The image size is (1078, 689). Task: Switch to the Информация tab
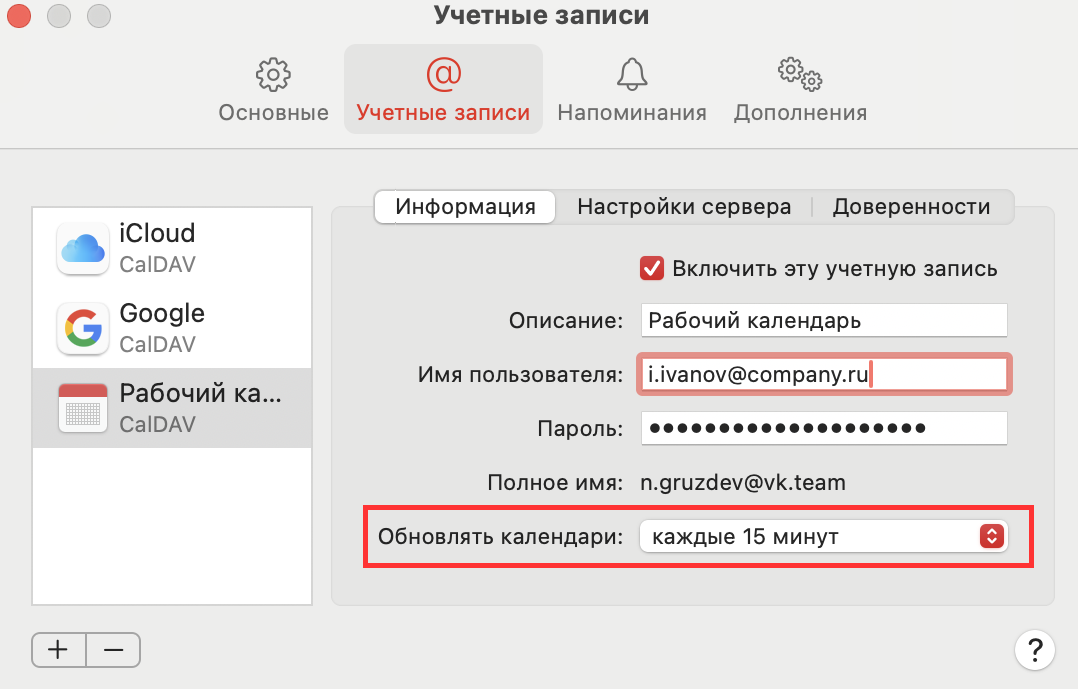465,207
